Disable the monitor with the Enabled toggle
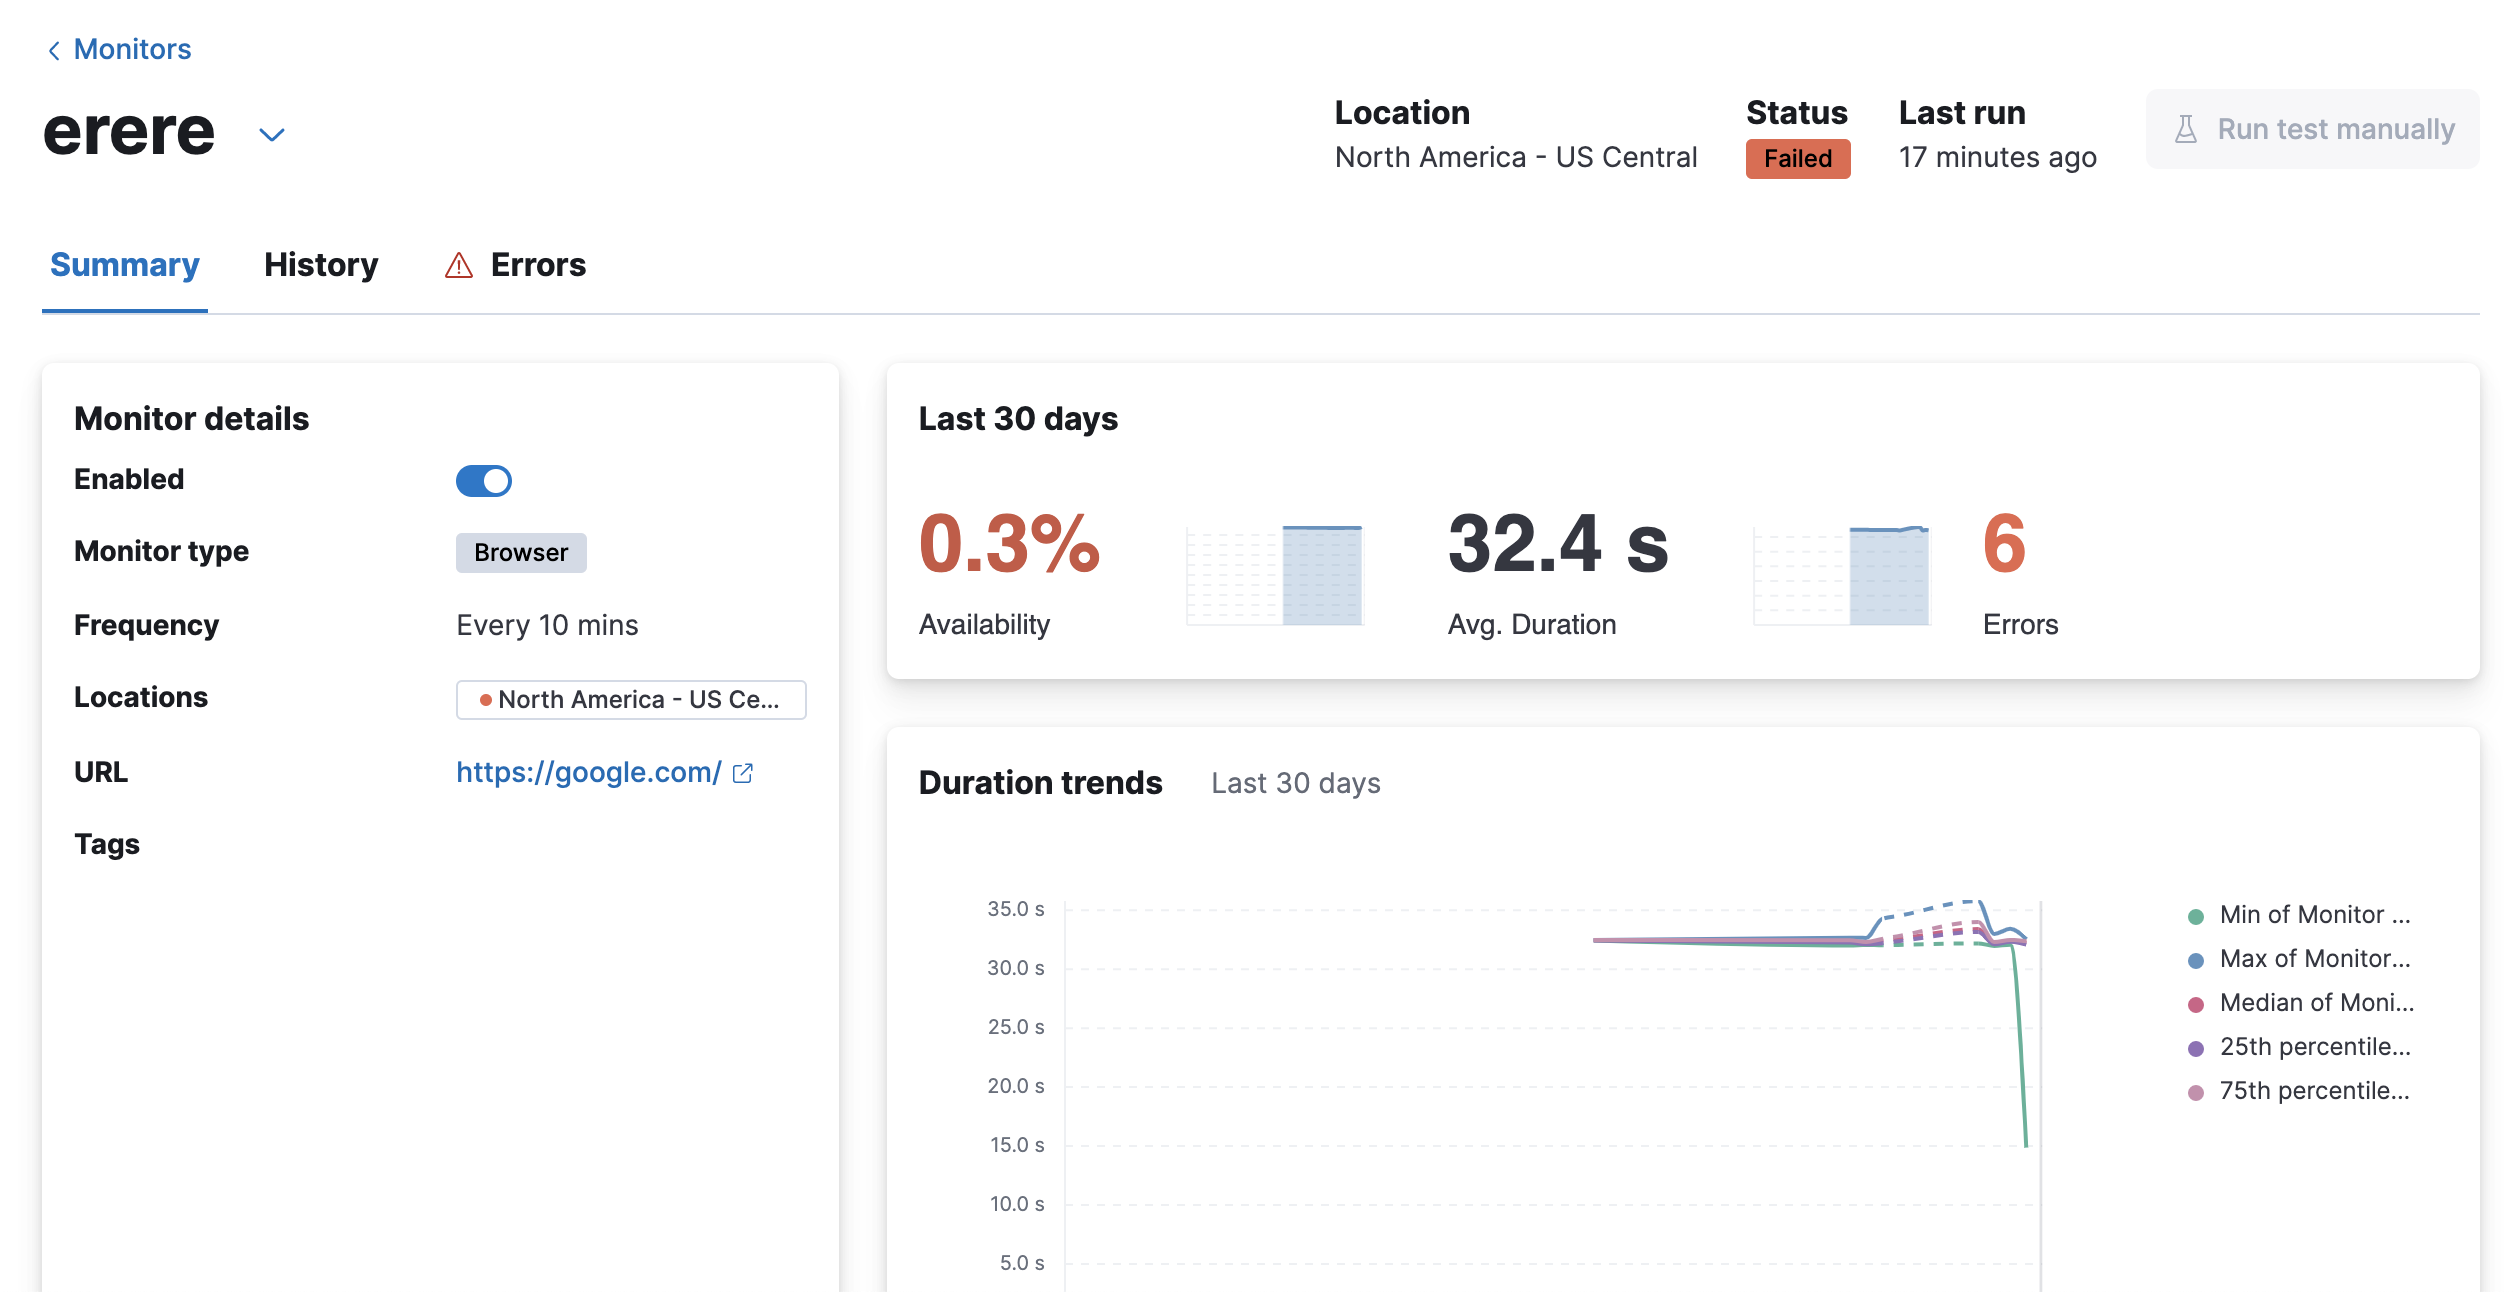The height and width of the screenshot is (1292, 2514). (x=484, y=480)
